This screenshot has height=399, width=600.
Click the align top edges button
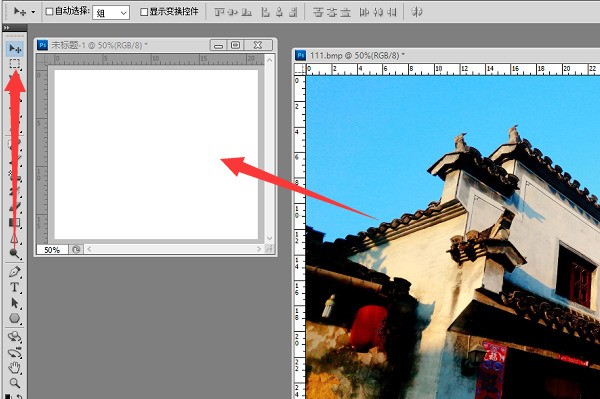tap(220, 12)
